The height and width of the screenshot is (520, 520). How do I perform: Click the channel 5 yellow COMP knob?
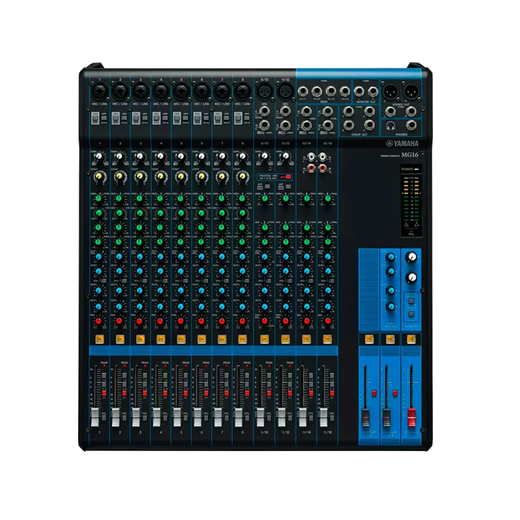[181, 176]
